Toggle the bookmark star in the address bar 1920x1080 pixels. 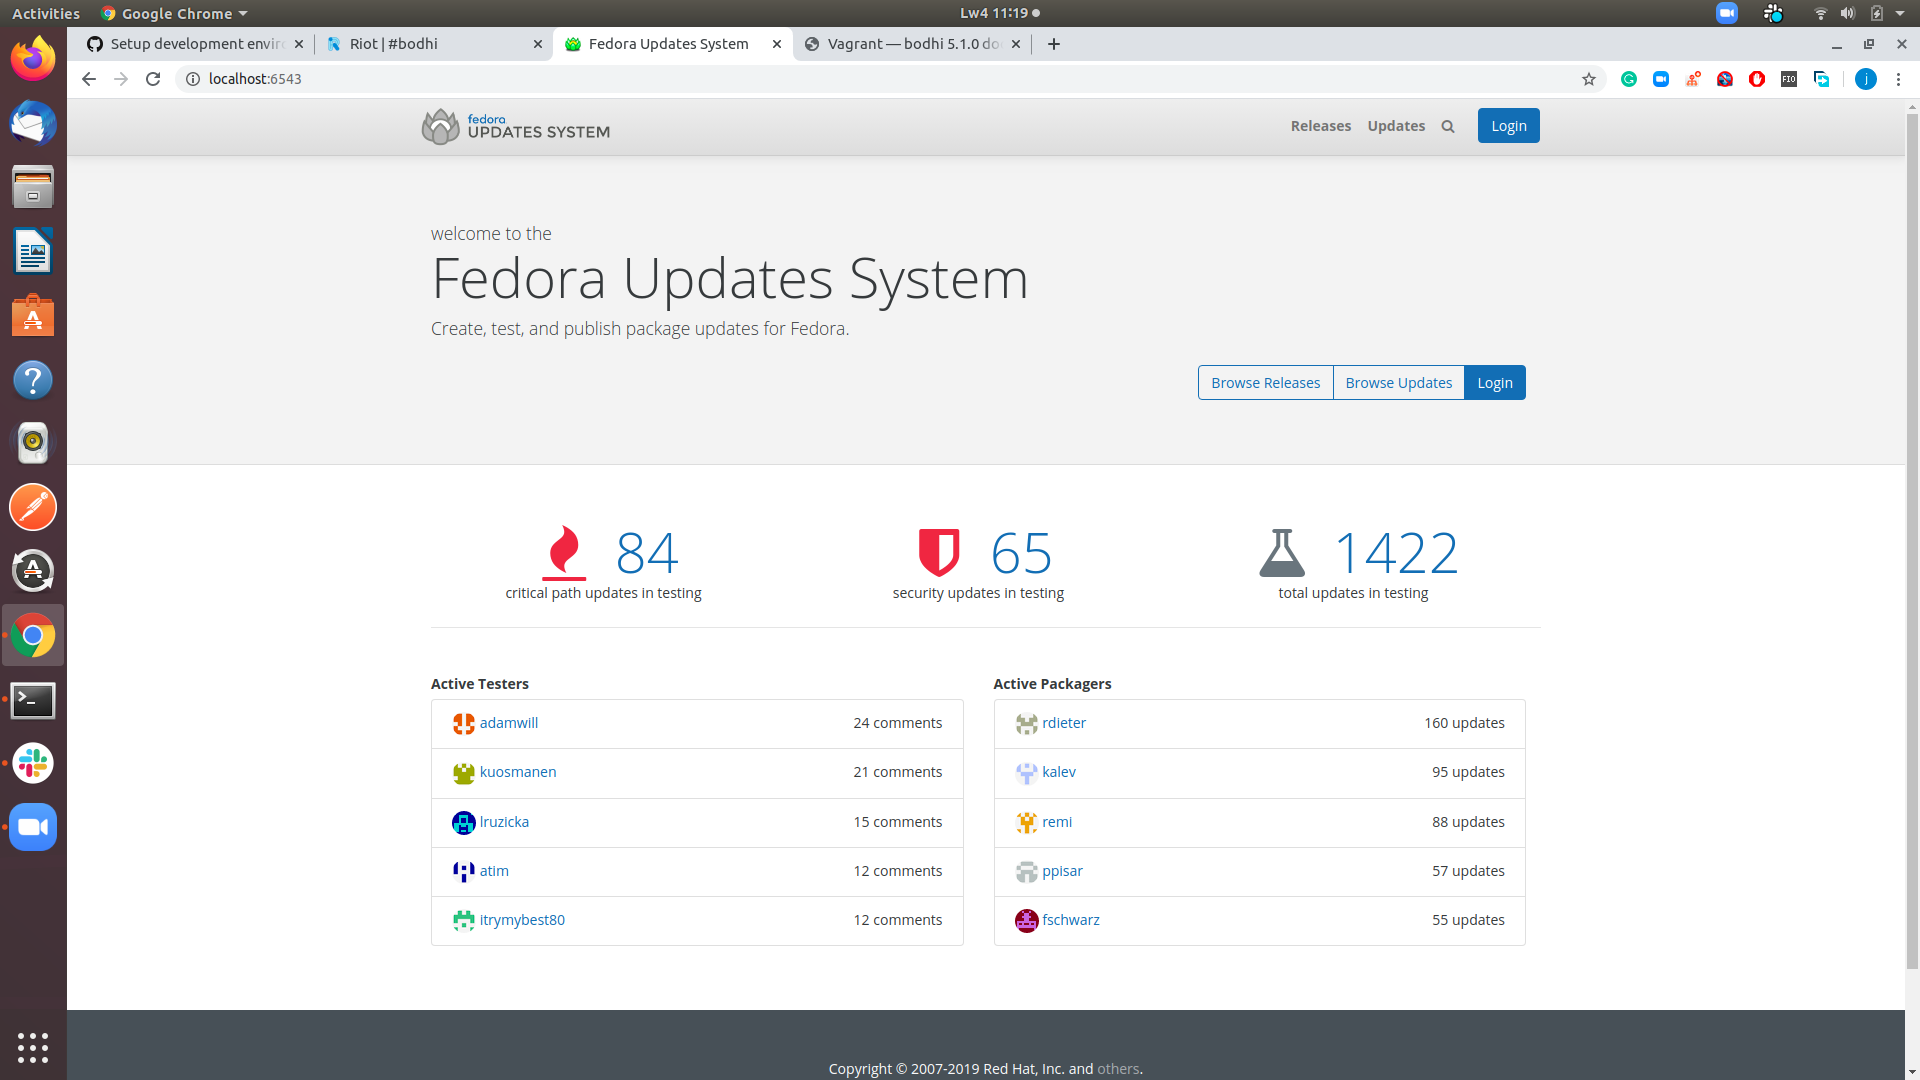tap(1588, 79)
